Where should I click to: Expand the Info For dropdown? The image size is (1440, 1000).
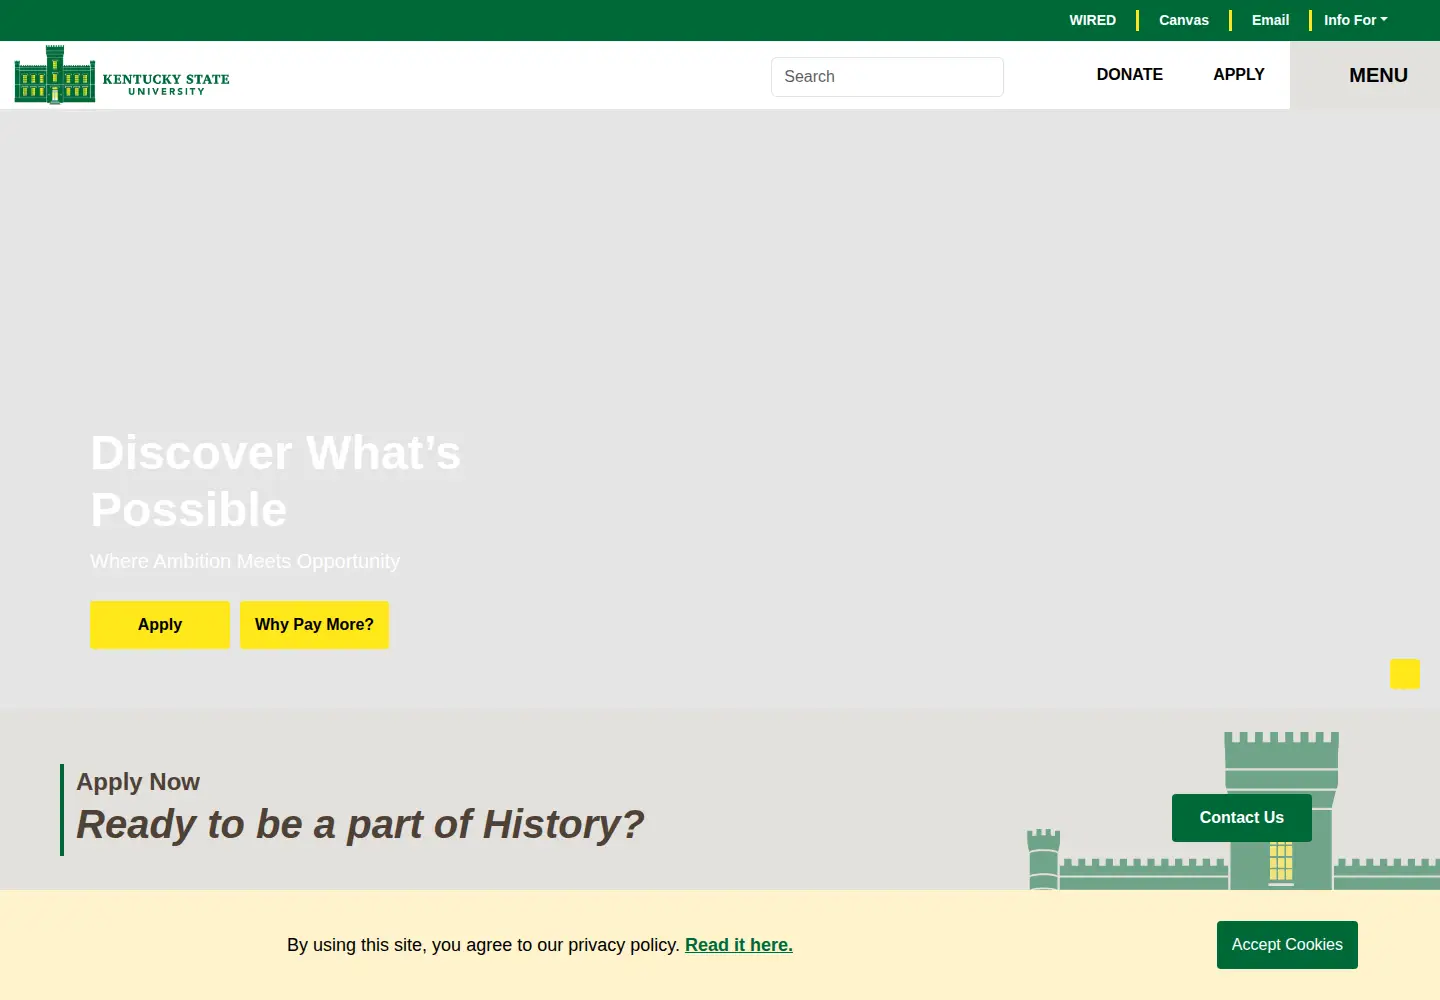tap(1356, 20)
